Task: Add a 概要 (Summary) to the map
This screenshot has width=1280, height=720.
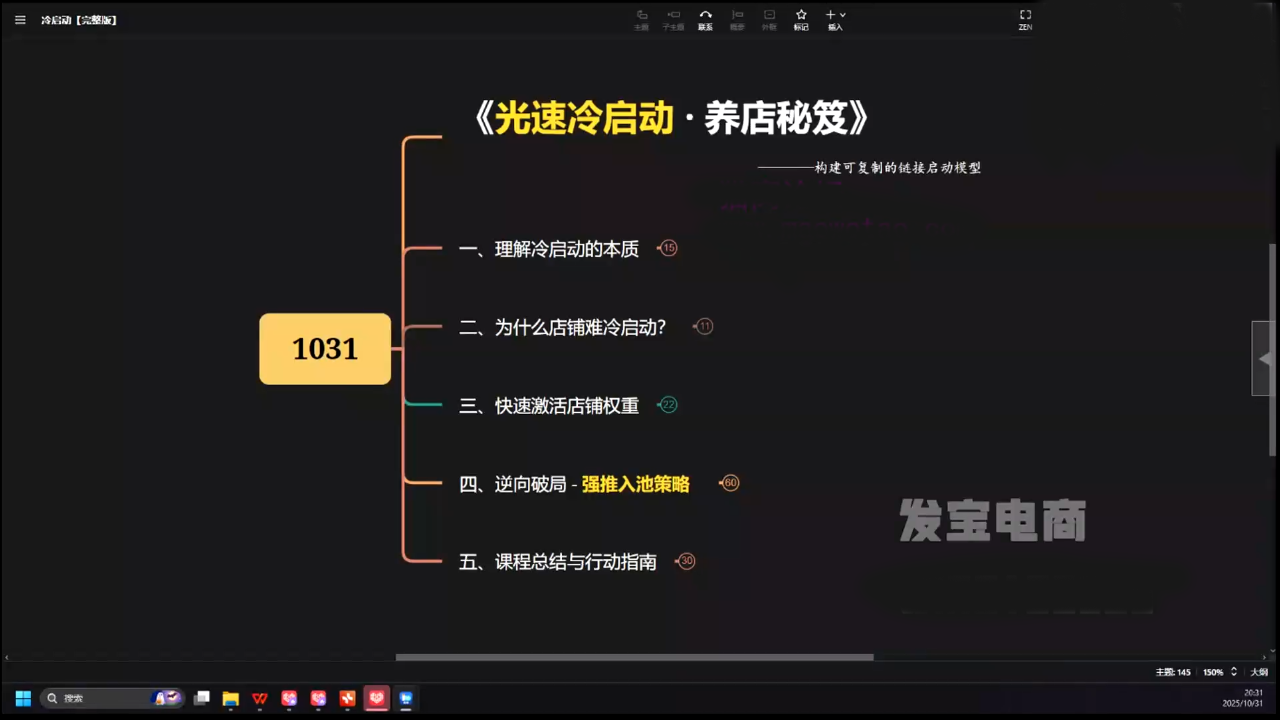Action: (x=737, y=18)
